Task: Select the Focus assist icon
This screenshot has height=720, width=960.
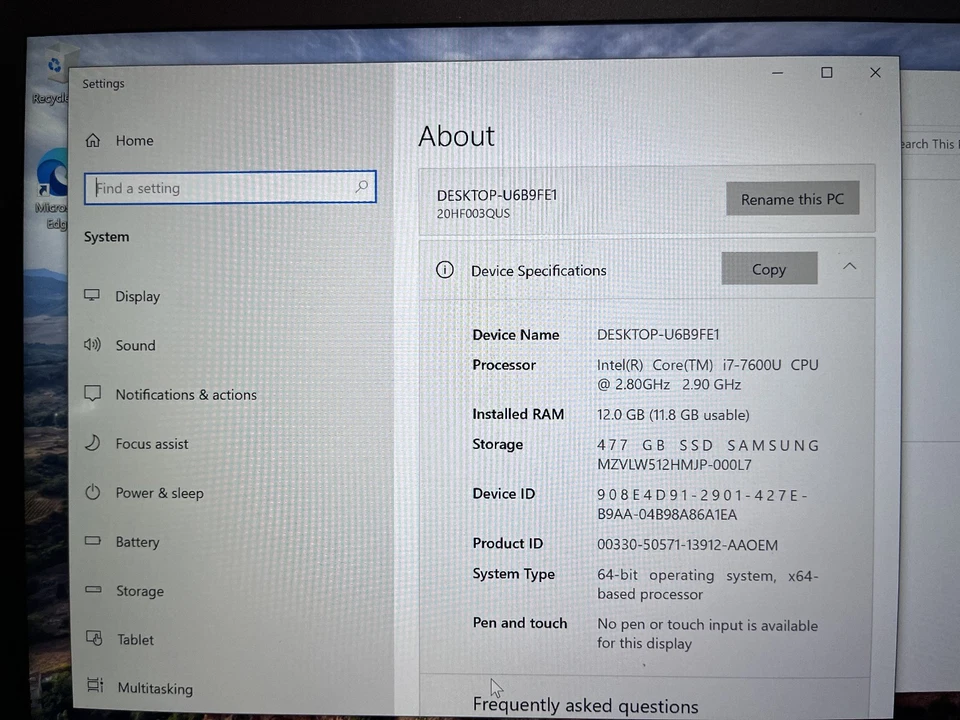Action: (x=92, y=443)
